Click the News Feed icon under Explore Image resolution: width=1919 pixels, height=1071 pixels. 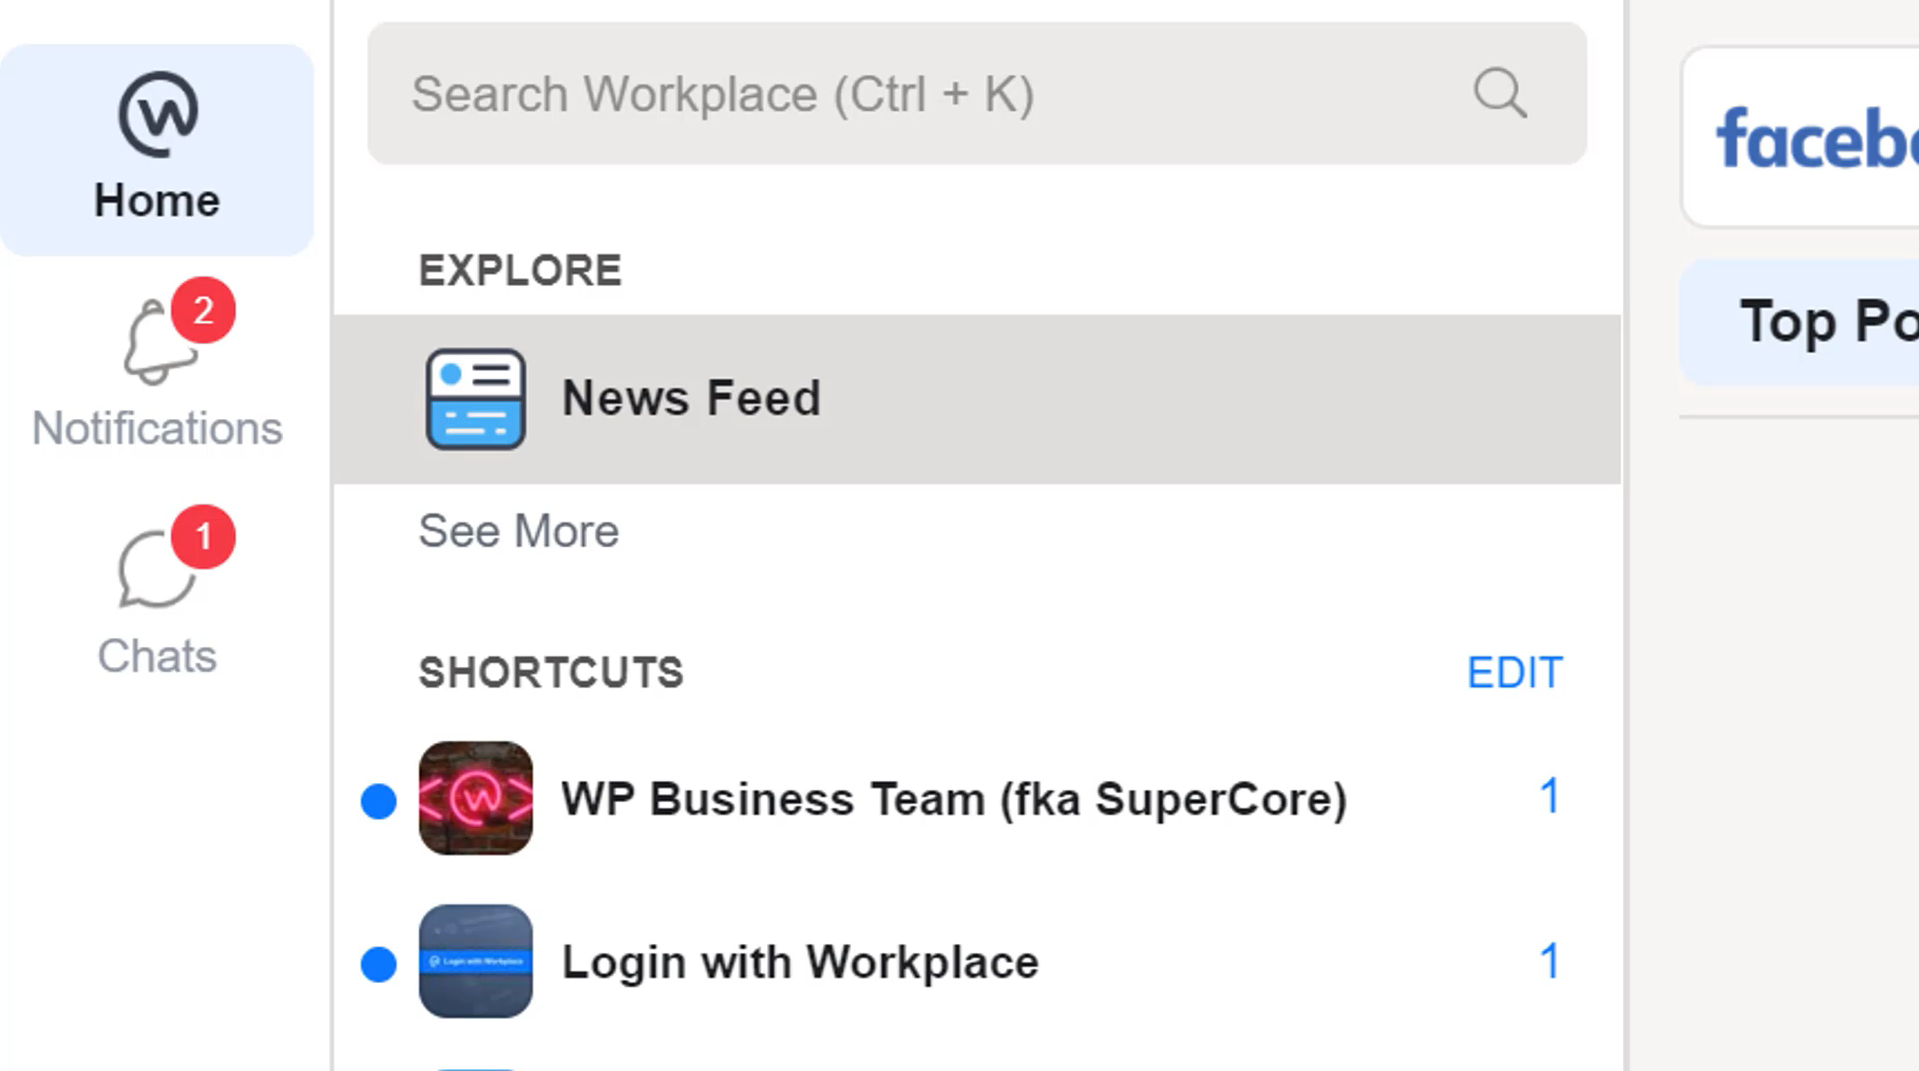pyautogui.click(x=476, y=398)
